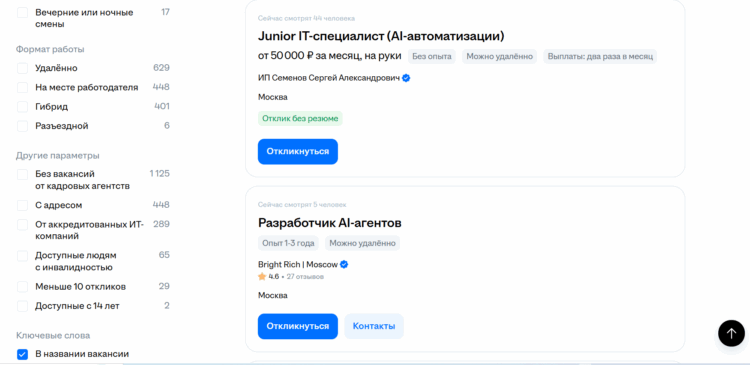Screen dimensions: 750x365
Task: Click the Сейчас смотрят 44 человека text
Action: pyautogui.click(x=306, y=18)
